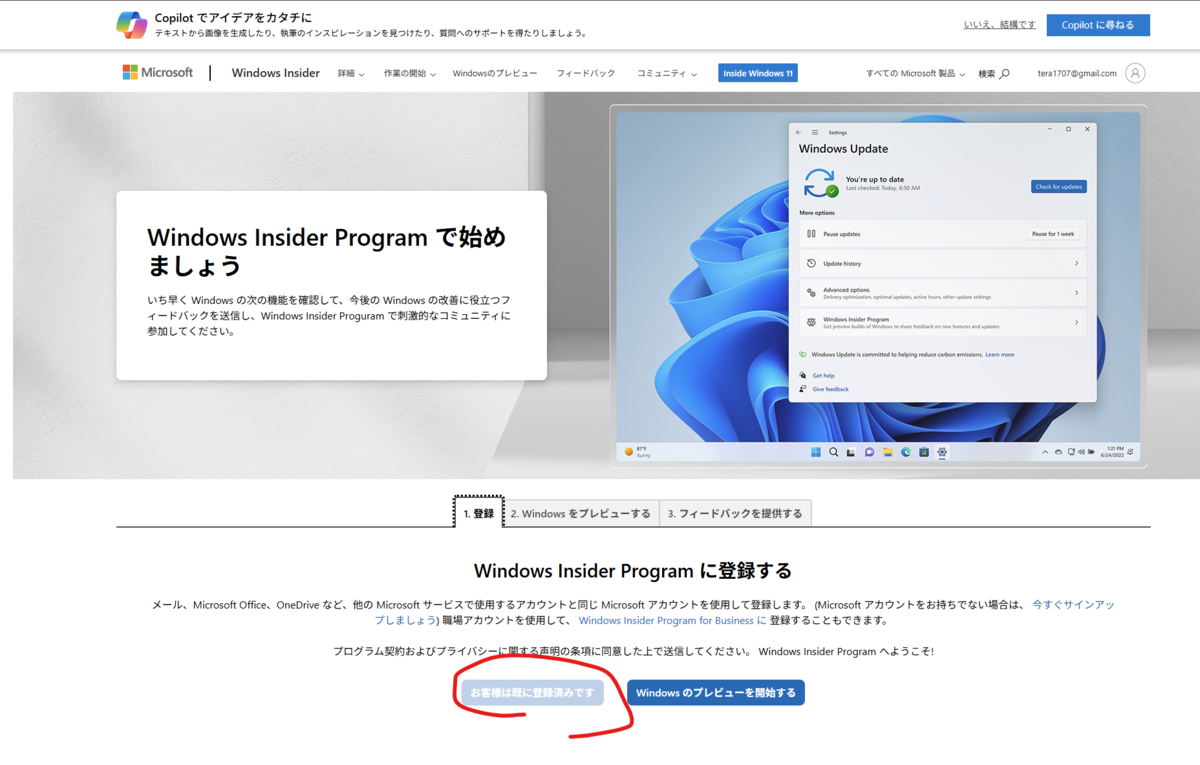
Task: Expand the 作業の開始 dropdown menu
Action: click(410, 74)
